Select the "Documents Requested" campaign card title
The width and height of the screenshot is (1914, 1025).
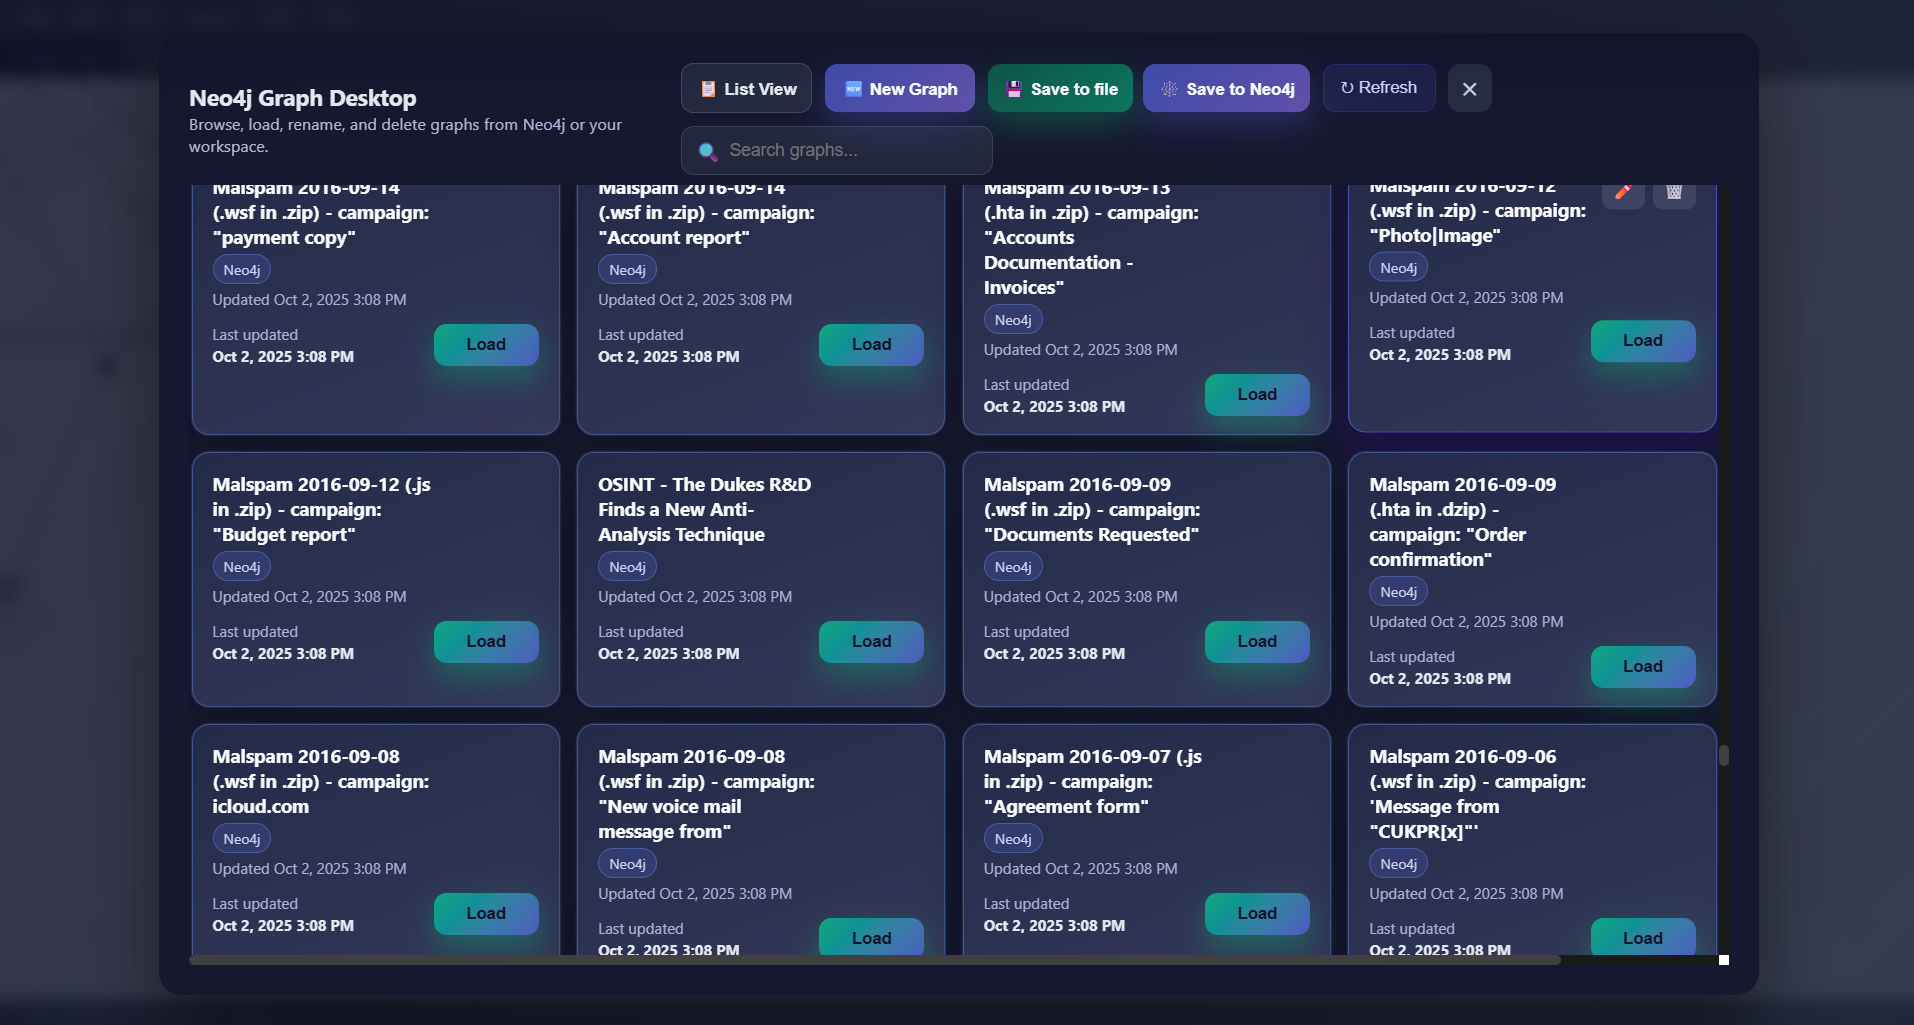[1092, 510]
